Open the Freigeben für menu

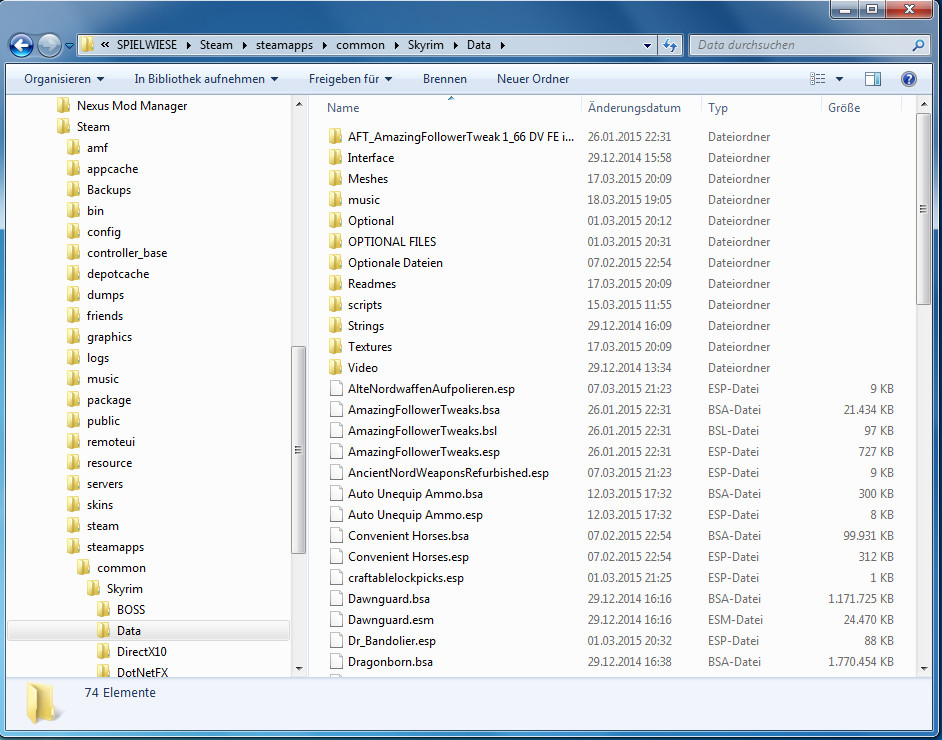(x=350, y=79)
